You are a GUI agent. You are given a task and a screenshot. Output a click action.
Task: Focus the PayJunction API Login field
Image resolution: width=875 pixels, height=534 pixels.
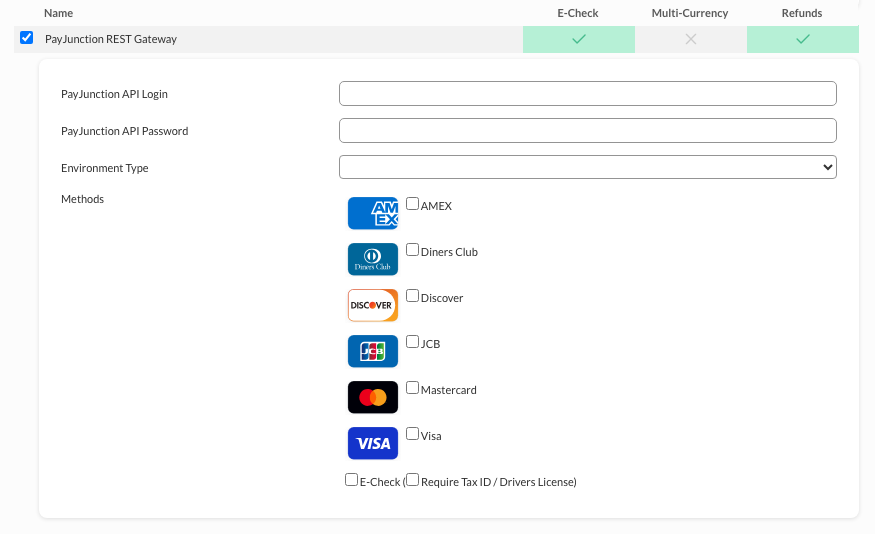click(588, 94)
